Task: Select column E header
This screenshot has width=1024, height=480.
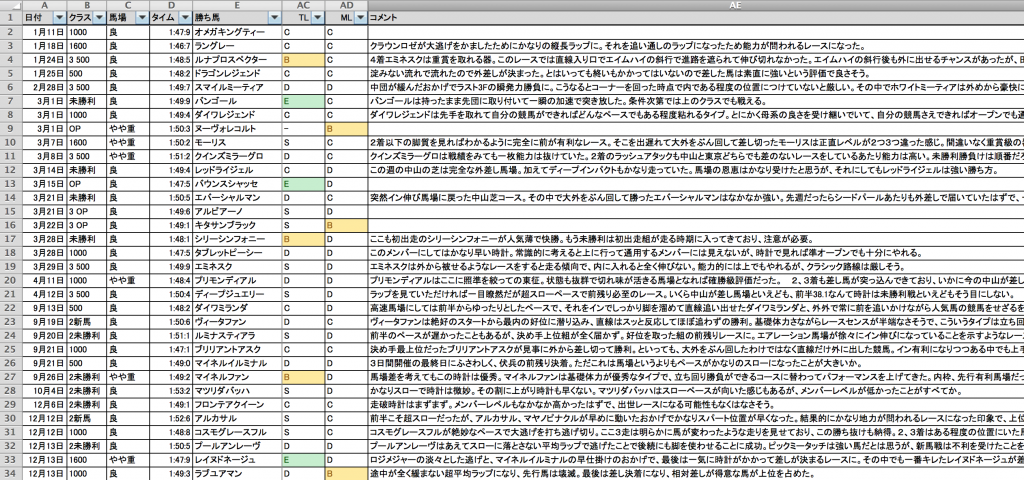Action: tap(238, 5)
